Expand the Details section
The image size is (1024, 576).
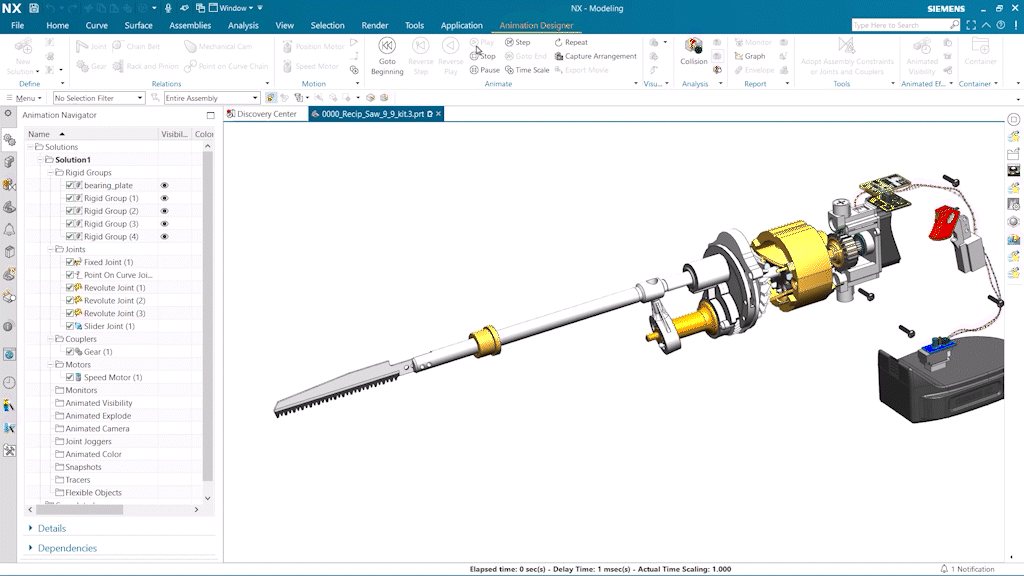point(52,528)
